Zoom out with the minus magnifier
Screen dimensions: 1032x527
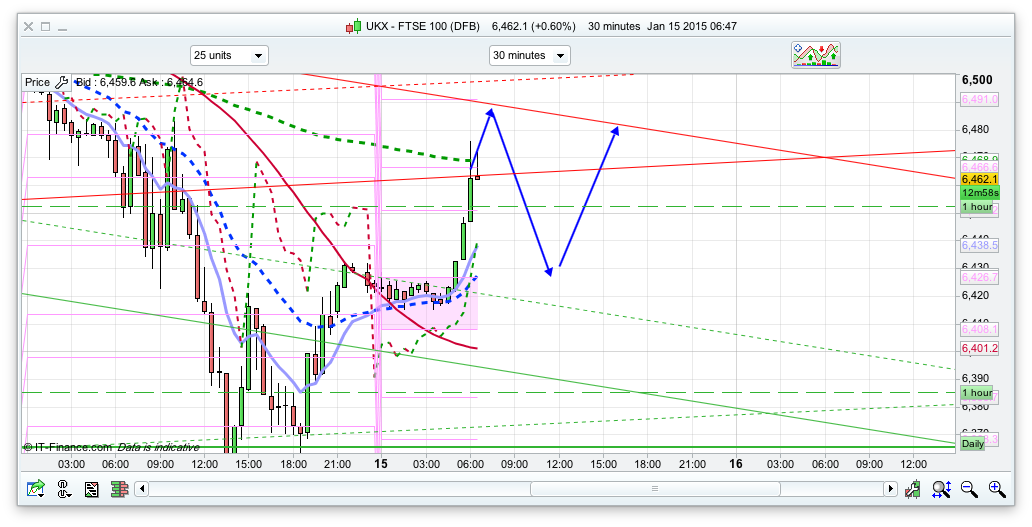click(969, 489)
